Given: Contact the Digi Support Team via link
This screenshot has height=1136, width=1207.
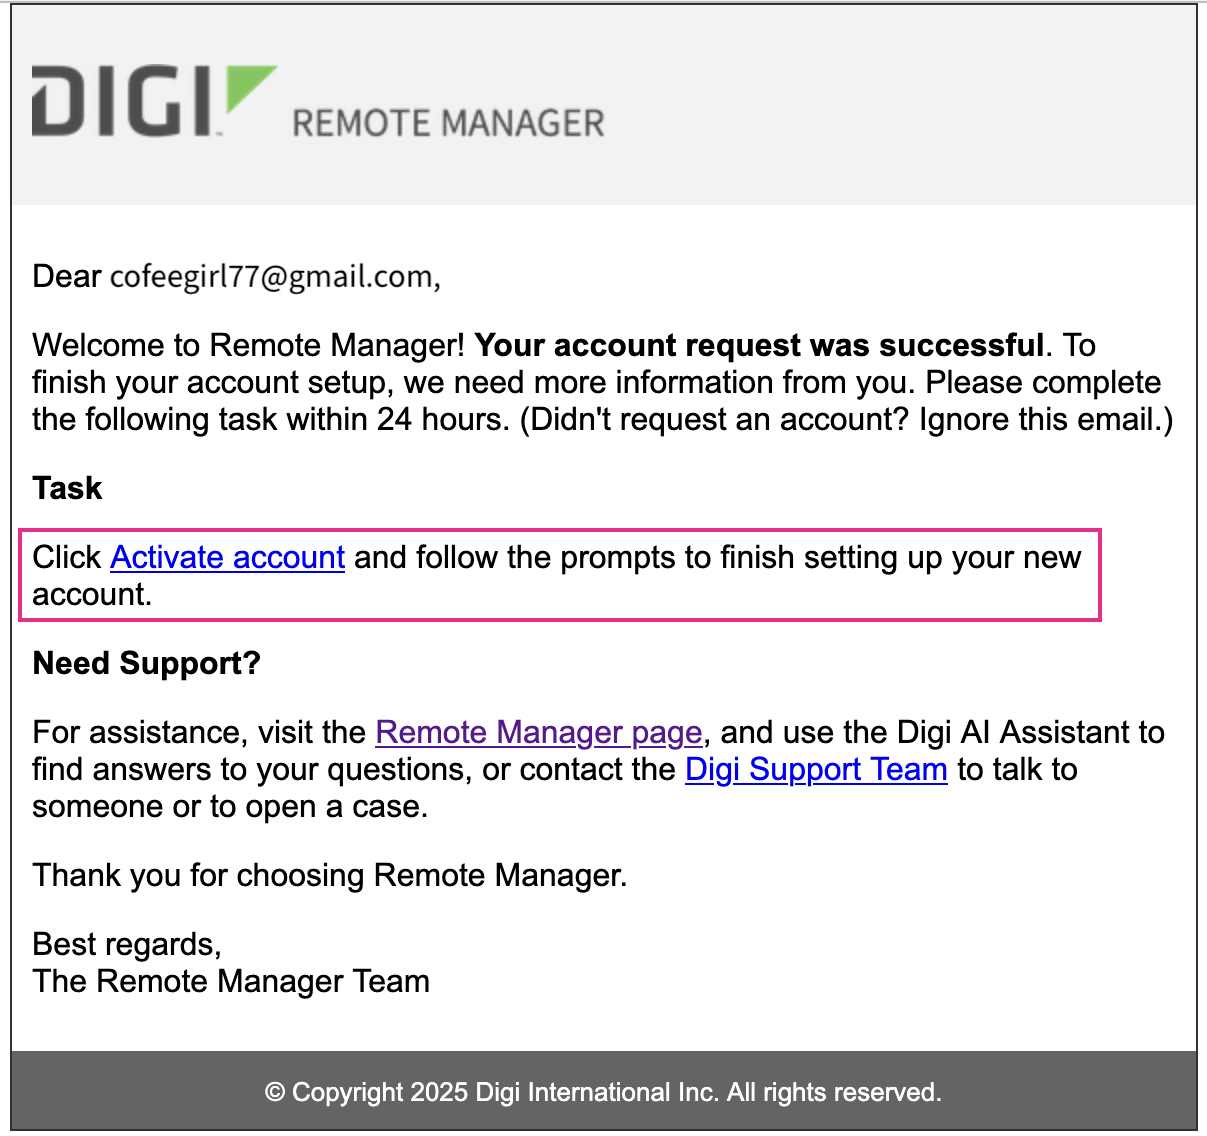Looking at the screenshot, I should [x=816, y=770].
